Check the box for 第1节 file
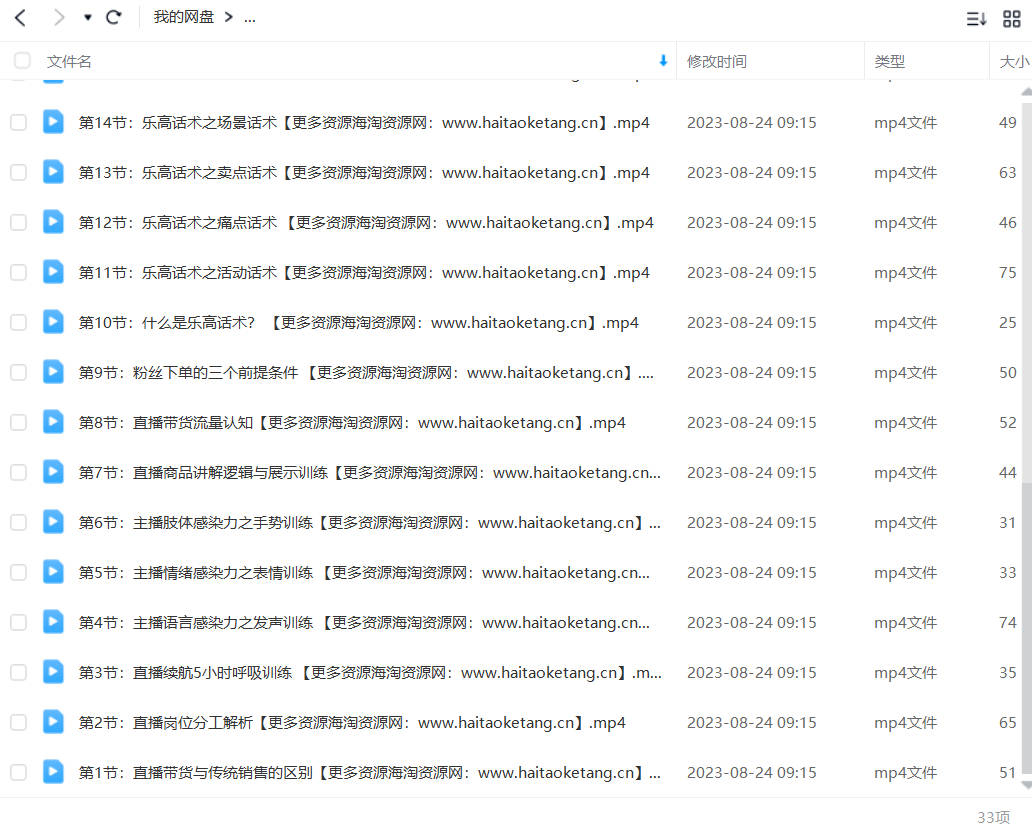Viewport: 1032px width, 824px height. 18,773
